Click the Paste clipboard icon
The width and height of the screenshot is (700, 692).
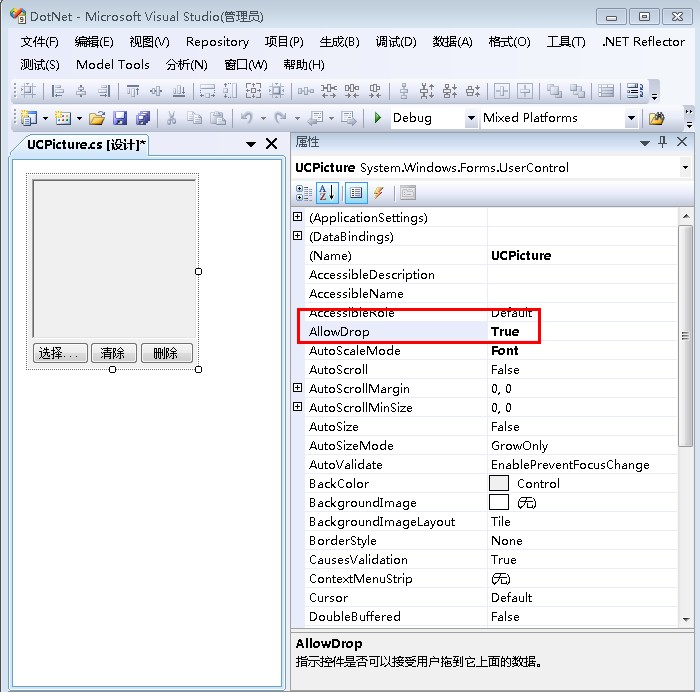[218, 118]
